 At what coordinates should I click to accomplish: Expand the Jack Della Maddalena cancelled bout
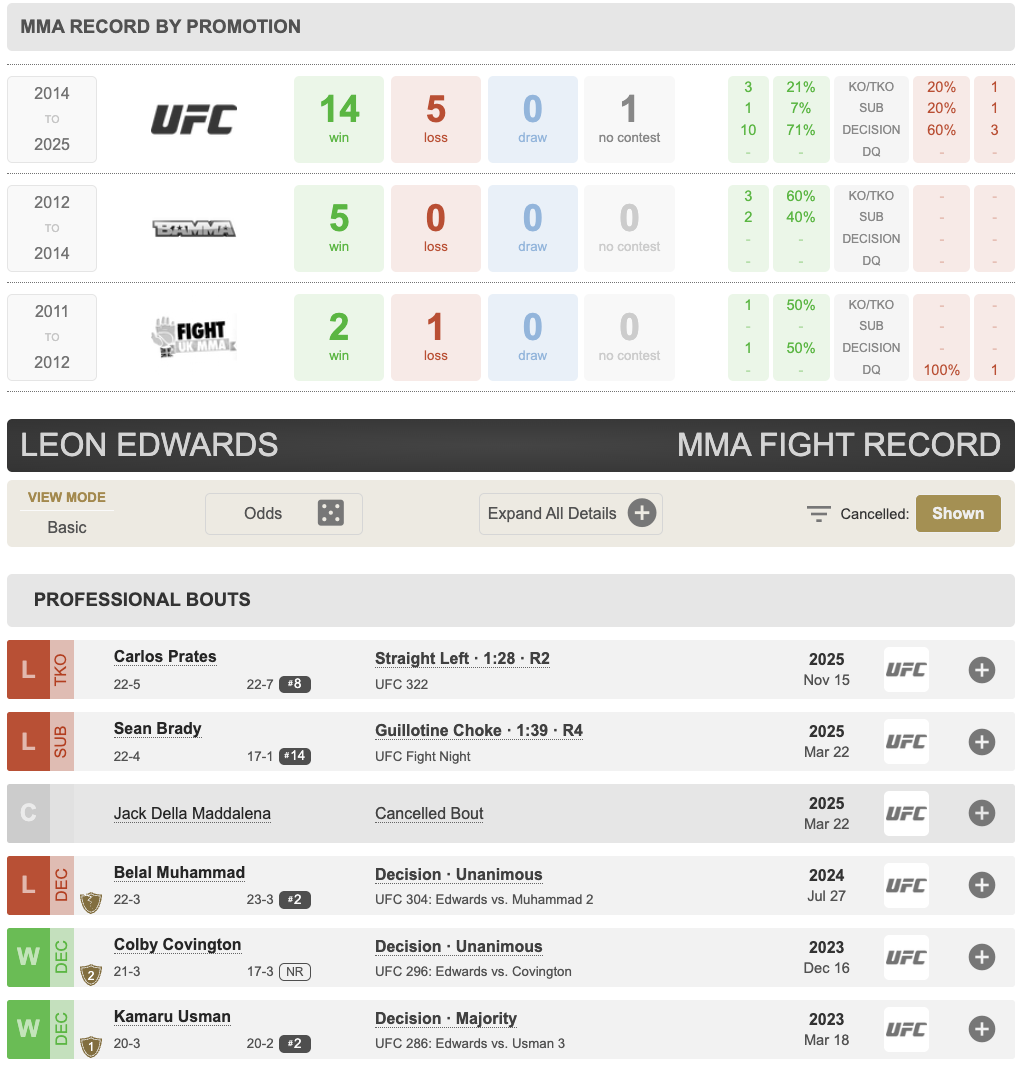click(x=981, y=814)
